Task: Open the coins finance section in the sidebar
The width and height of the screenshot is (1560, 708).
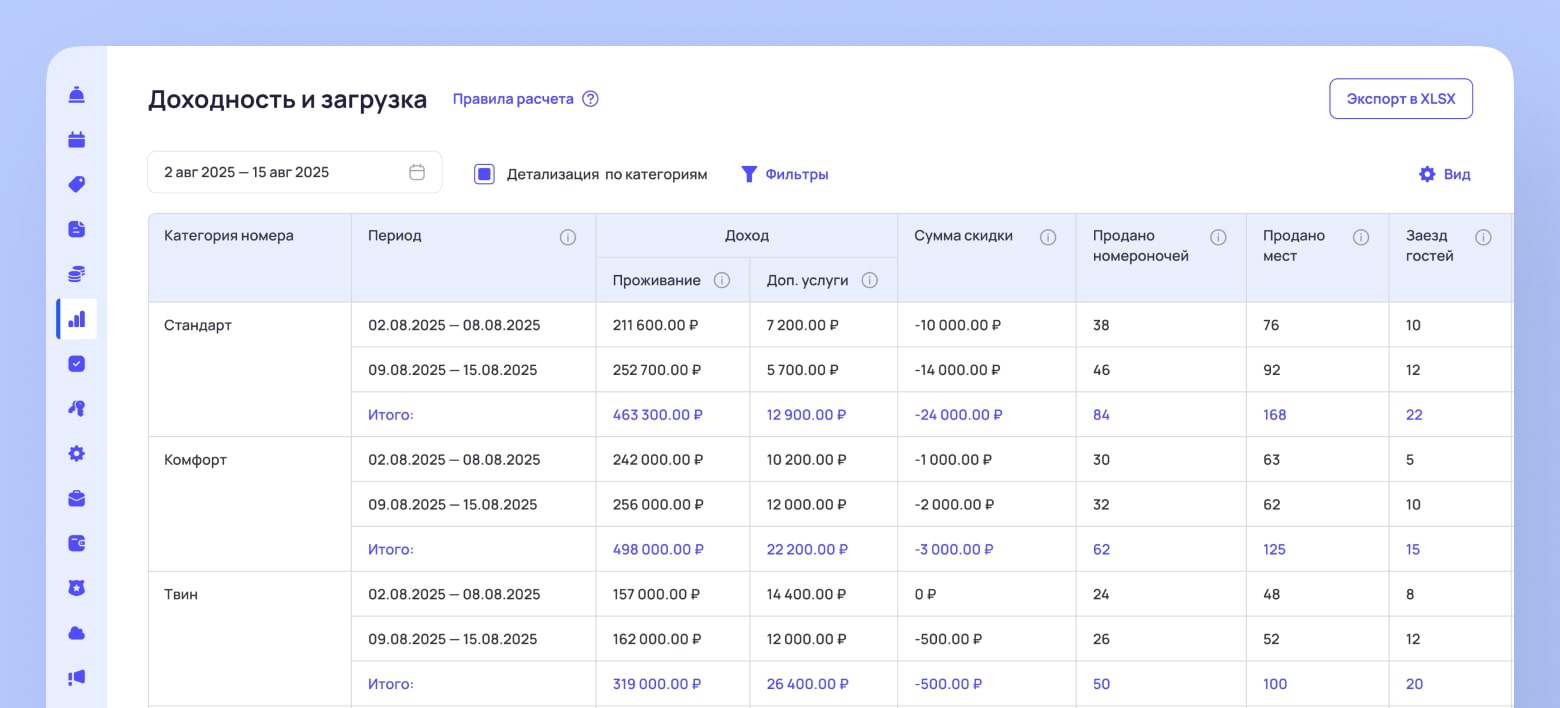Action: click(x=76, y=274)
